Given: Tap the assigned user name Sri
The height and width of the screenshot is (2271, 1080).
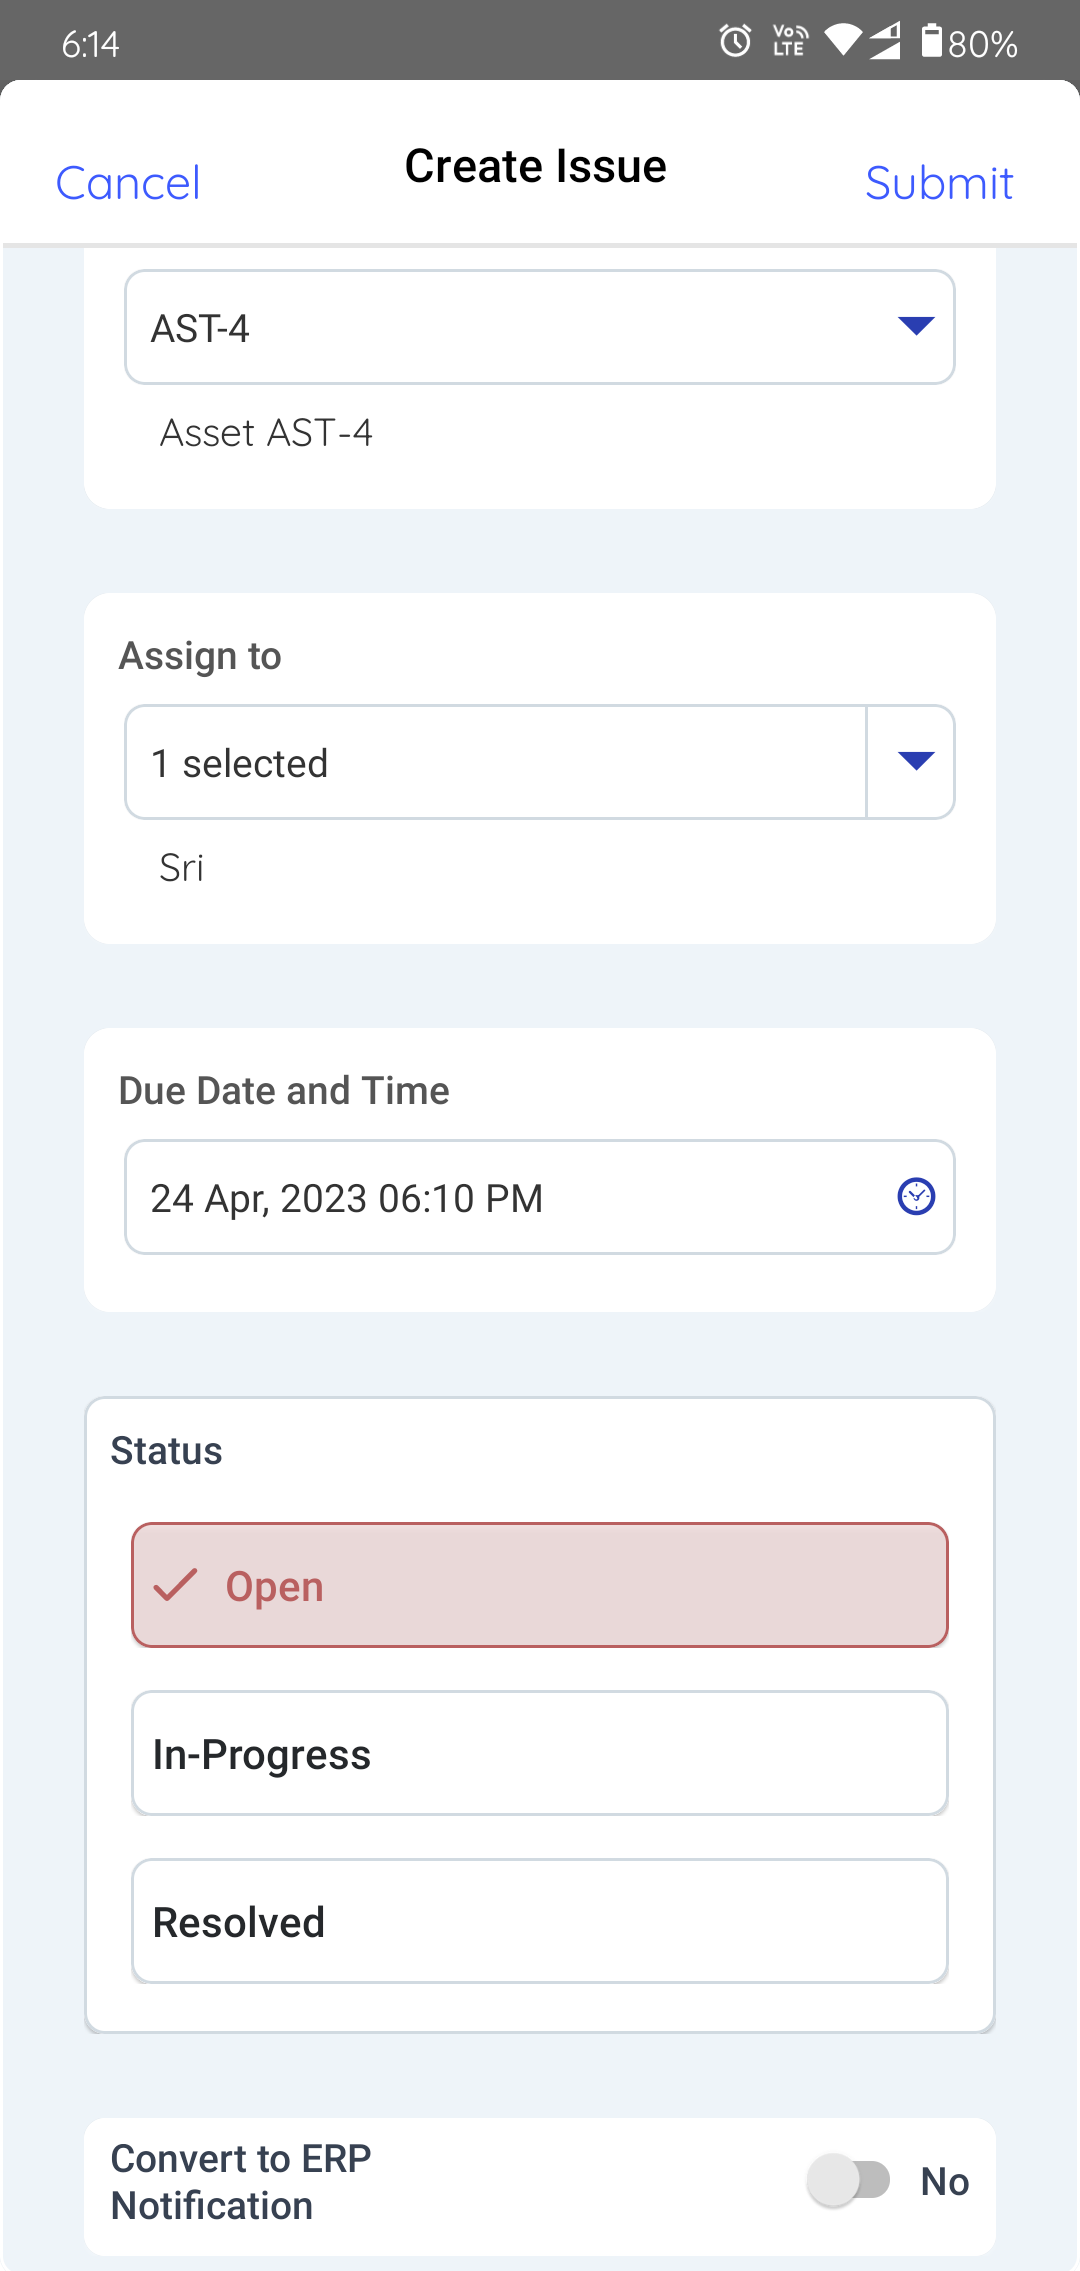Looking at the screenshot, I should 181,868.
